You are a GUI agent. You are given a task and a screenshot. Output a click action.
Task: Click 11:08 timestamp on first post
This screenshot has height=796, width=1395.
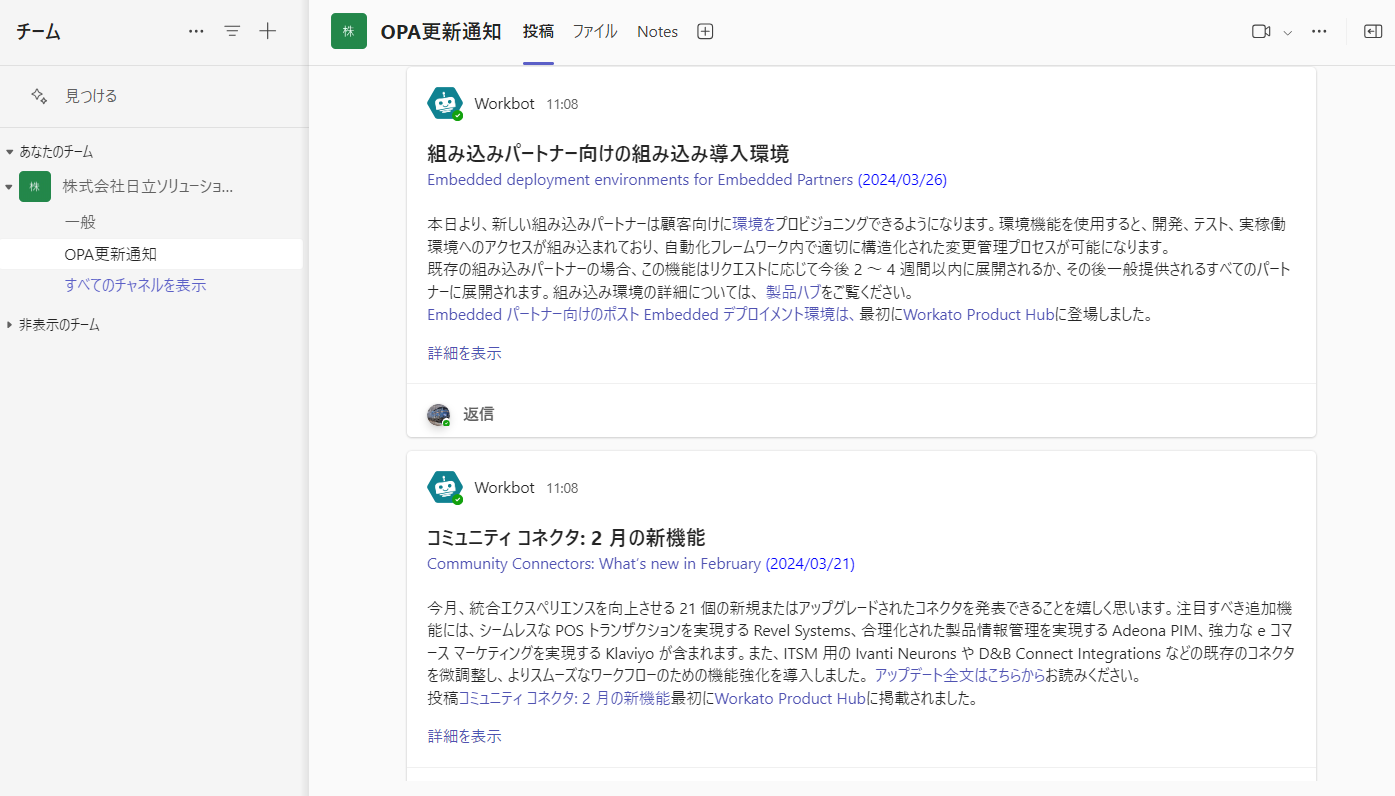[562, 104]
